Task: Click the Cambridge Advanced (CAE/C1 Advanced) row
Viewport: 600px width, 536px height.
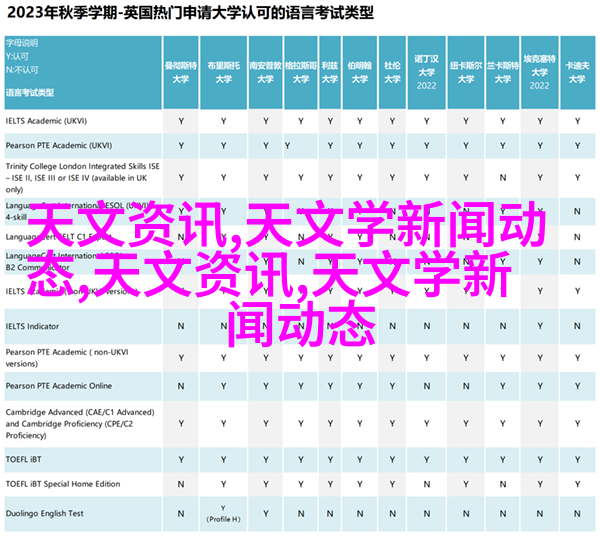Action: click(x=79, y=417)
